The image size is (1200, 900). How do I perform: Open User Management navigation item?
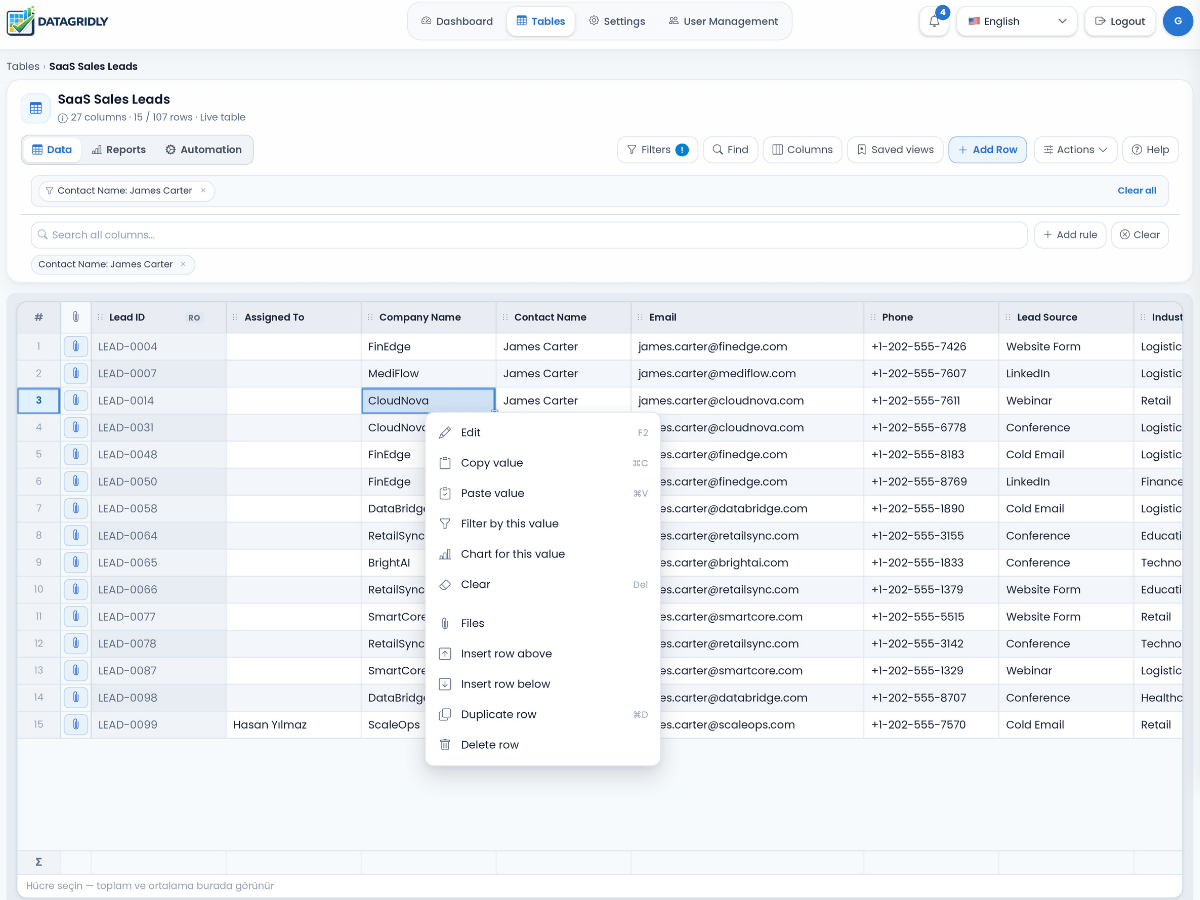click(x=723, y=21)
